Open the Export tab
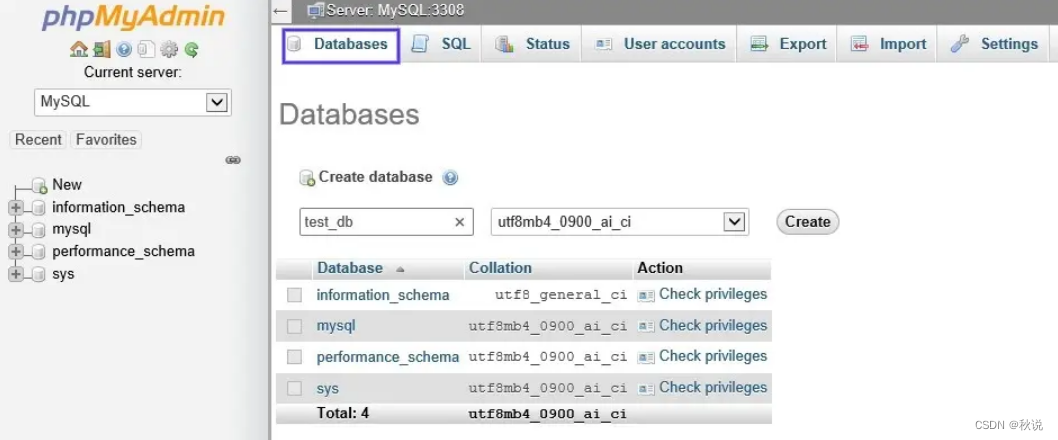This screenshot has height=440, width=1058. tap(788, 45)
